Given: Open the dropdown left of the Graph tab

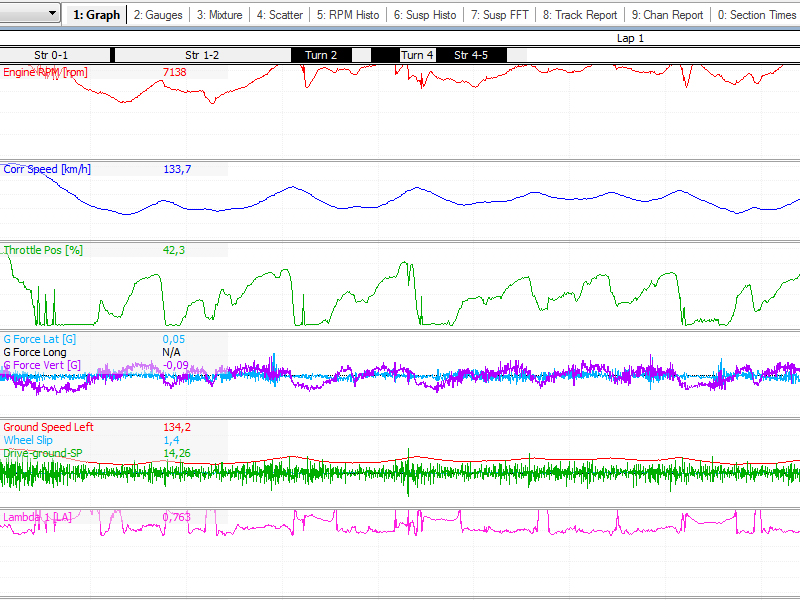Looking at the screenshot, I should pos(52,14).
